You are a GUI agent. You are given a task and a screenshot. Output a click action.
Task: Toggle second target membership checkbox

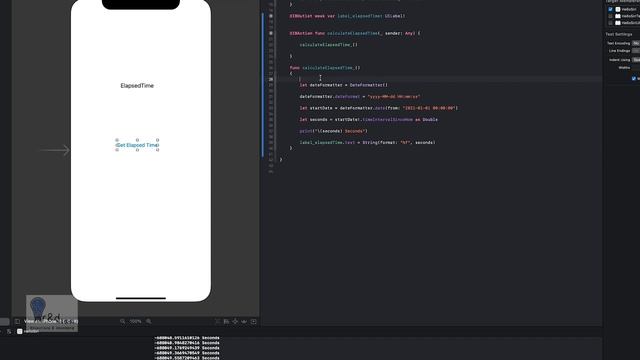[x=611, y=16]
